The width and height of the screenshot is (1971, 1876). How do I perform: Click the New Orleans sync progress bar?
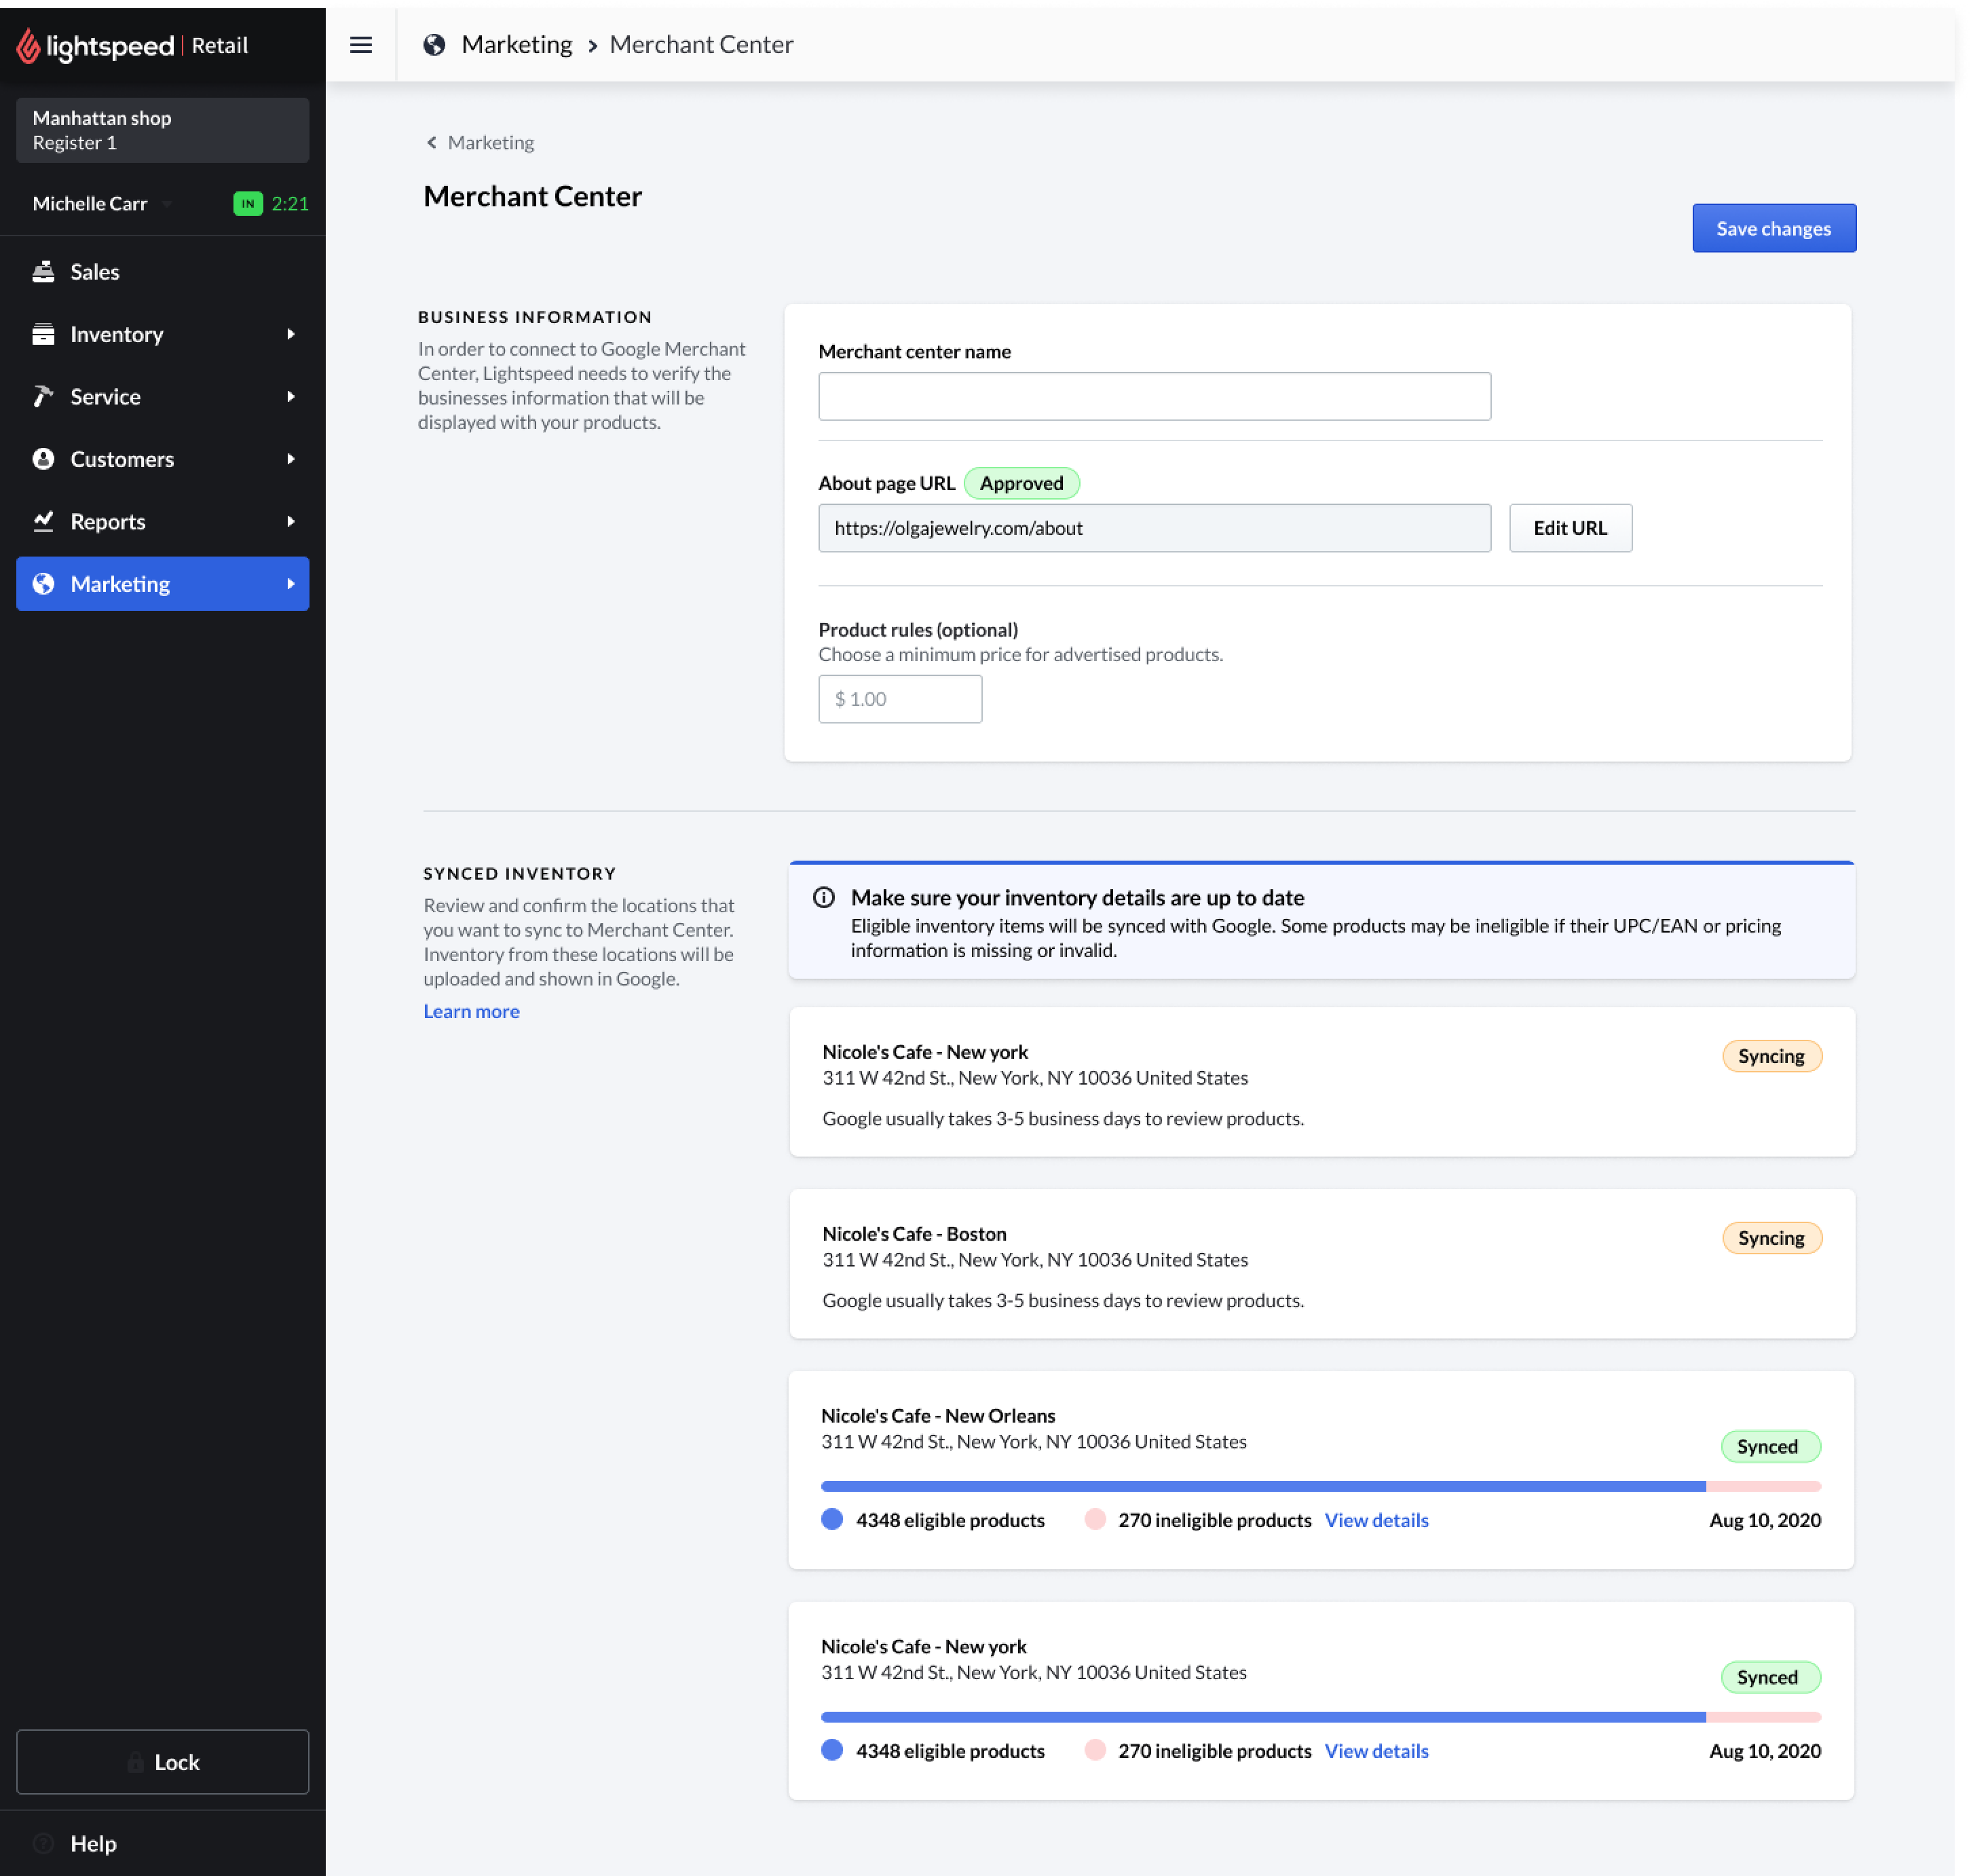pyautogui.click(x=1320, y=1486)
